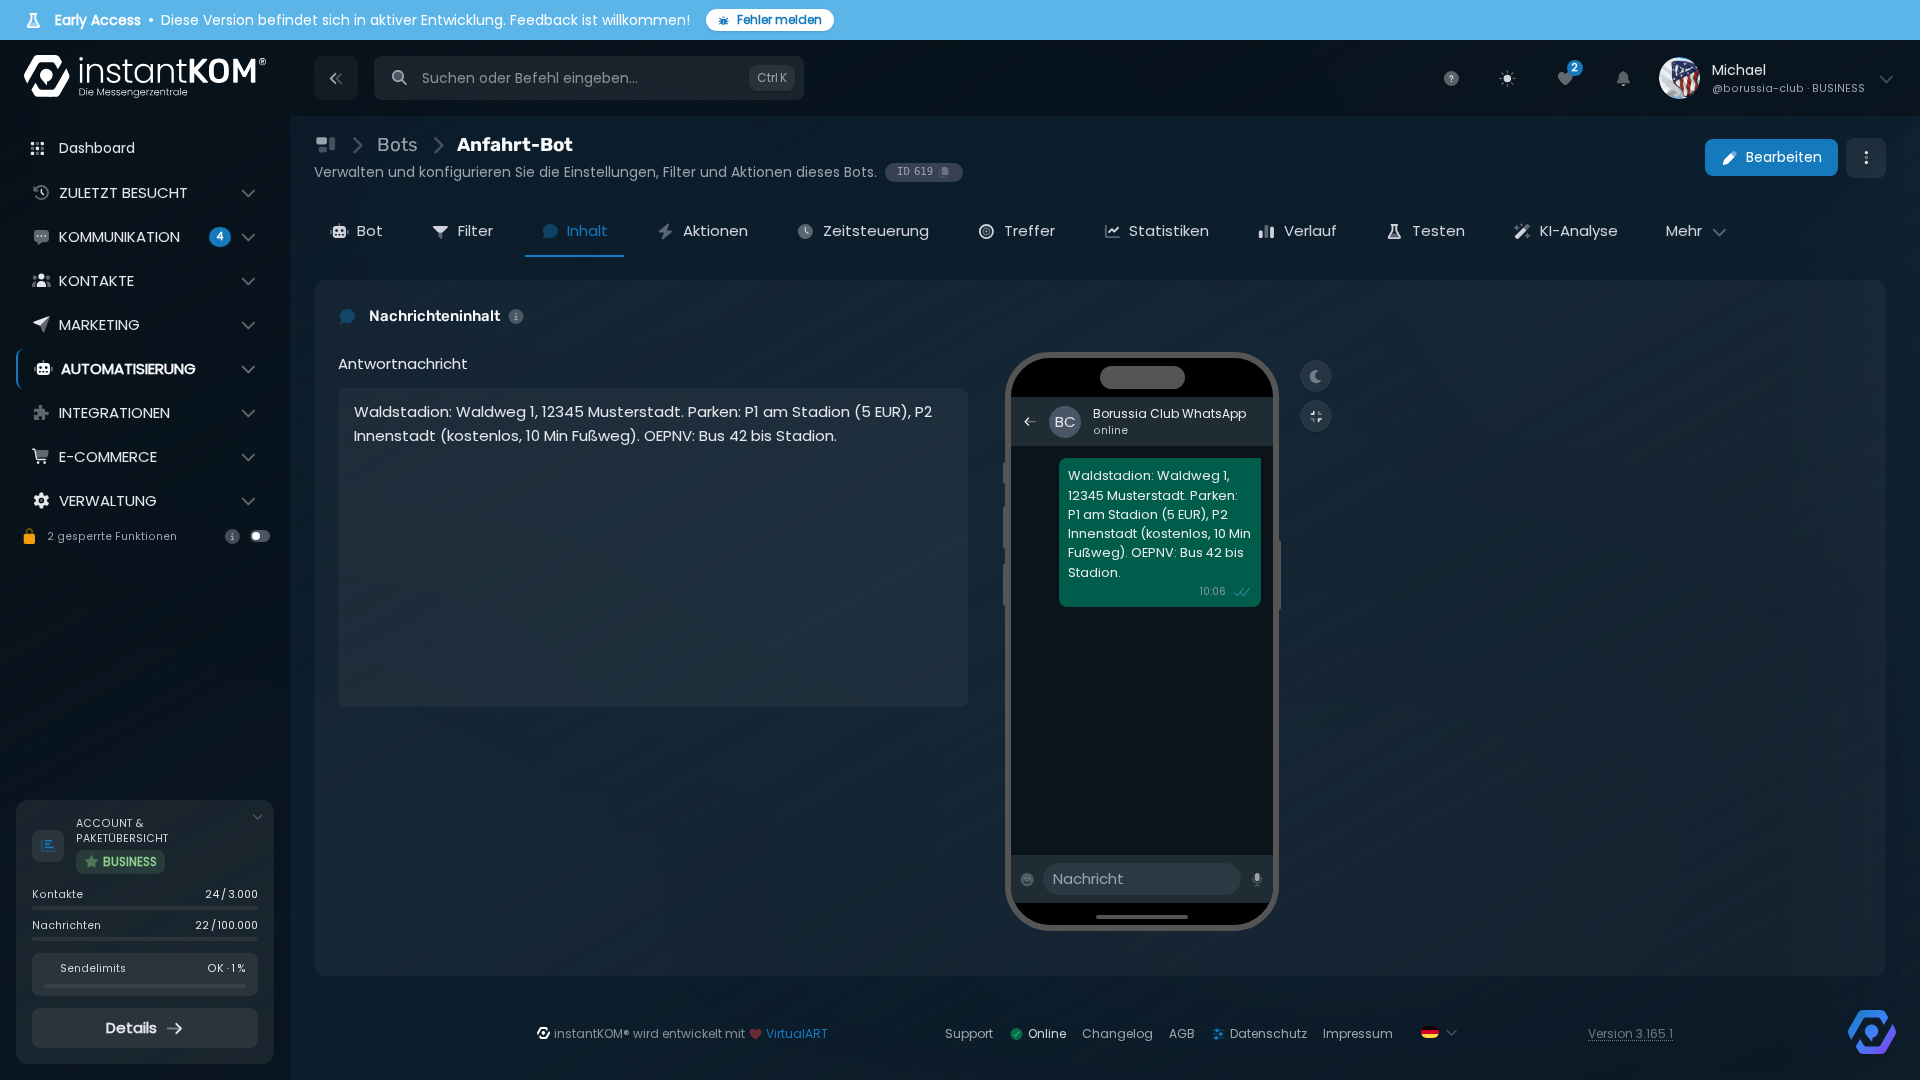The width and height of the screenshot is (1920, 1080).
Task: Toggle phone preview dark mode moon icon
Action: [x=1316, y=377]
